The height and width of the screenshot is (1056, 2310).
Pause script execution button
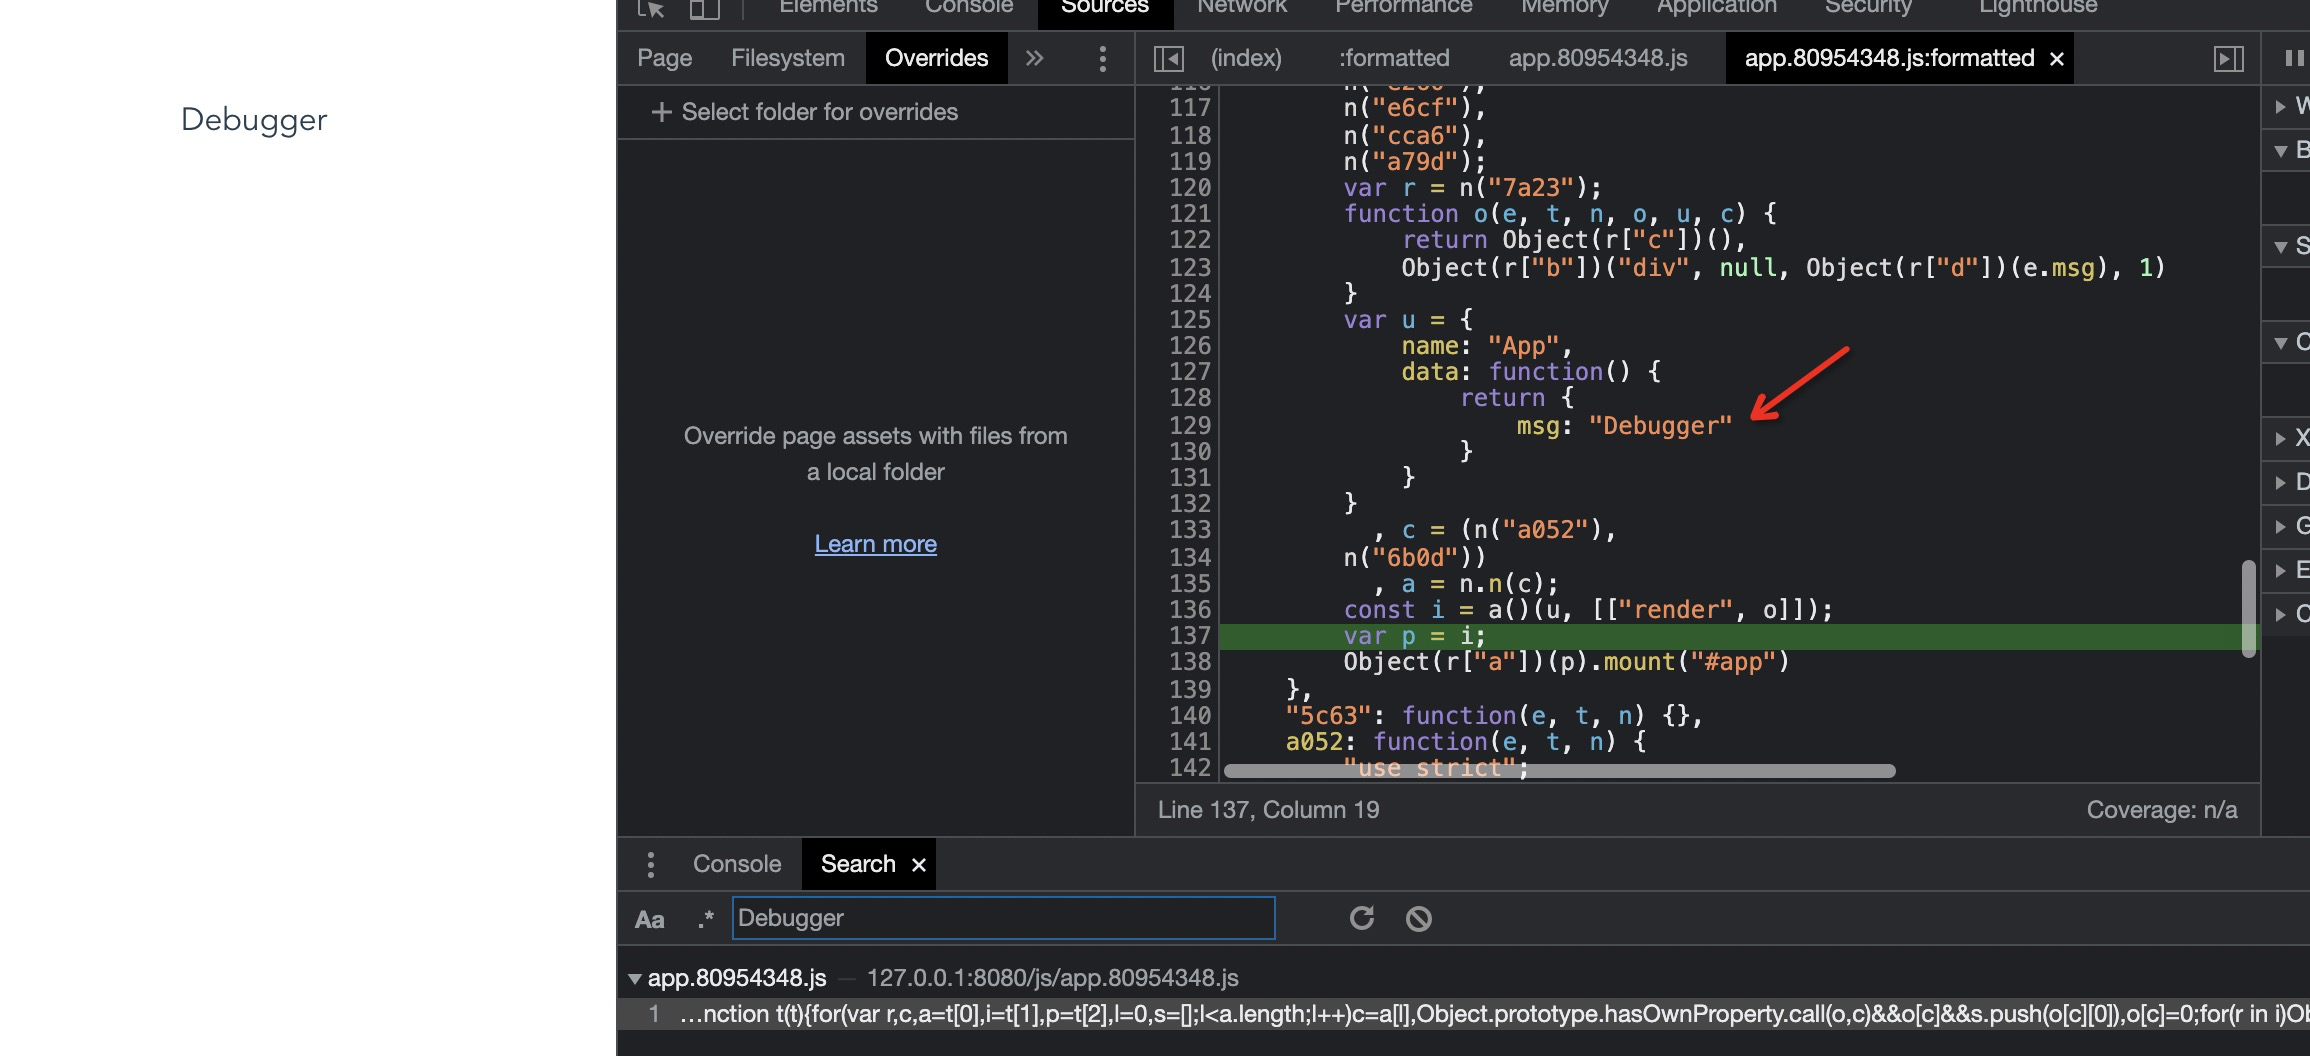2294,58
